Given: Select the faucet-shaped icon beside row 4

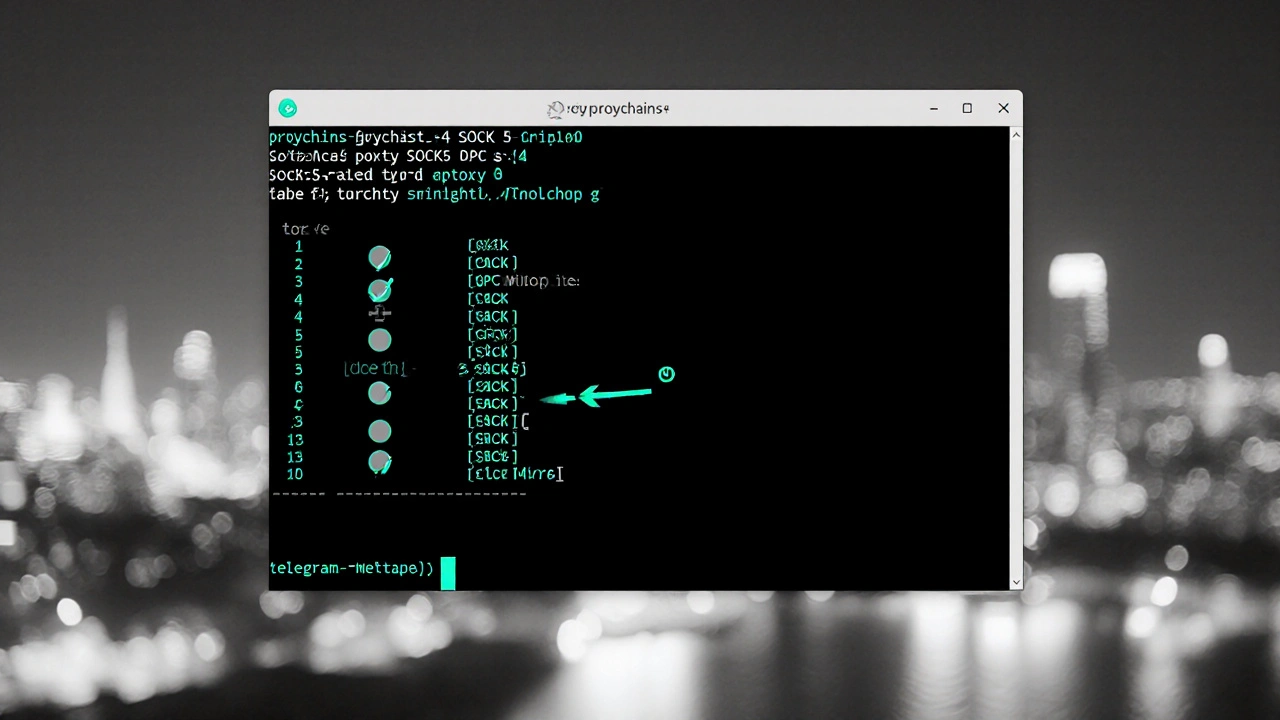Looking at the screenshot, I should [x=379, y=314].
